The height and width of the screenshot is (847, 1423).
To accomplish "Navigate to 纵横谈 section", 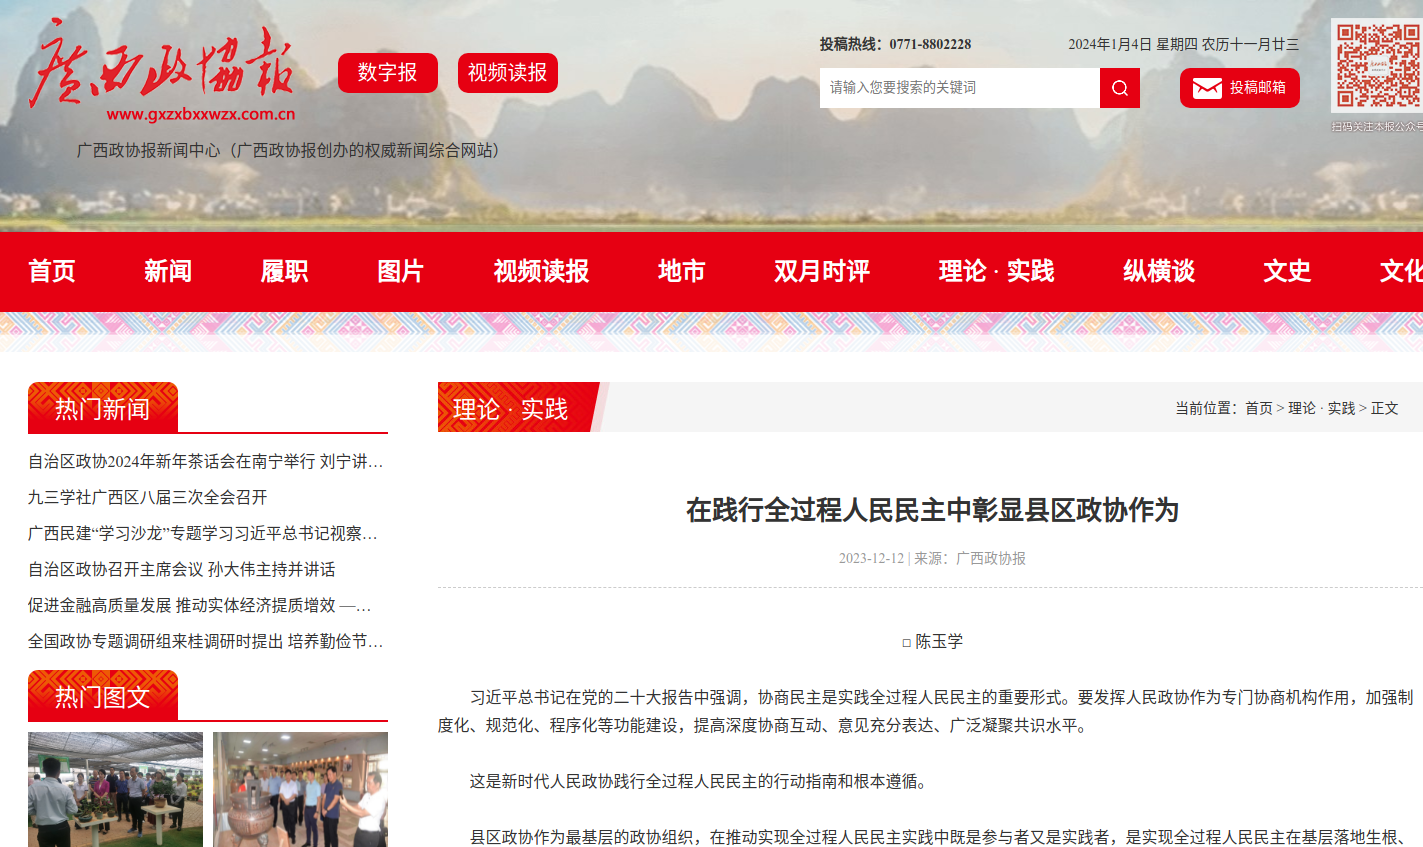I will pyautogui.click(x=1158, y=271).
